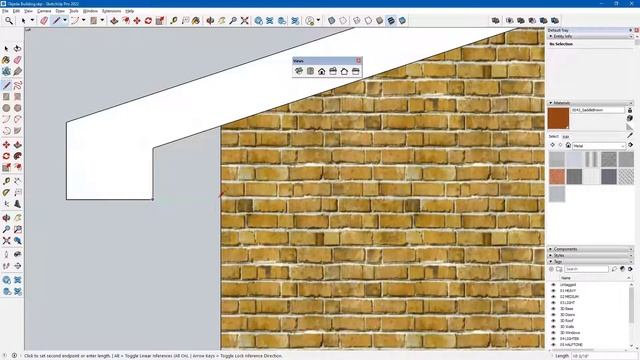Open the Camera menu
This screenshot has width=640, height=360.
click(x=44, y=11)
